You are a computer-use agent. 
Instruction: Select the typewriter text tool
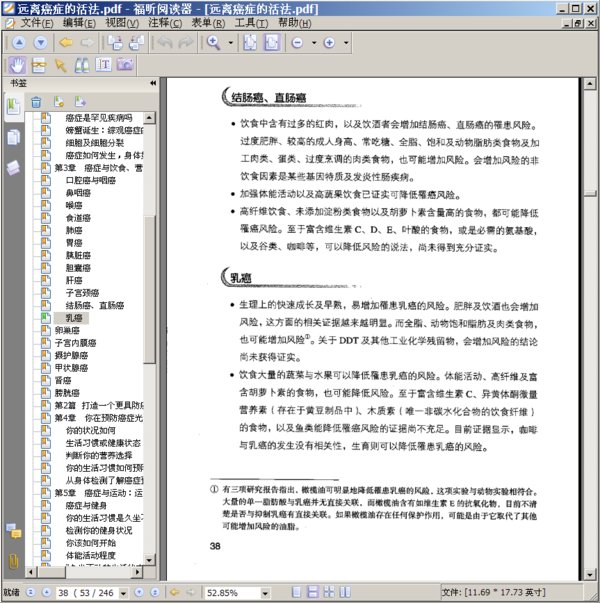pyautogui.click(x=103, y=65)
